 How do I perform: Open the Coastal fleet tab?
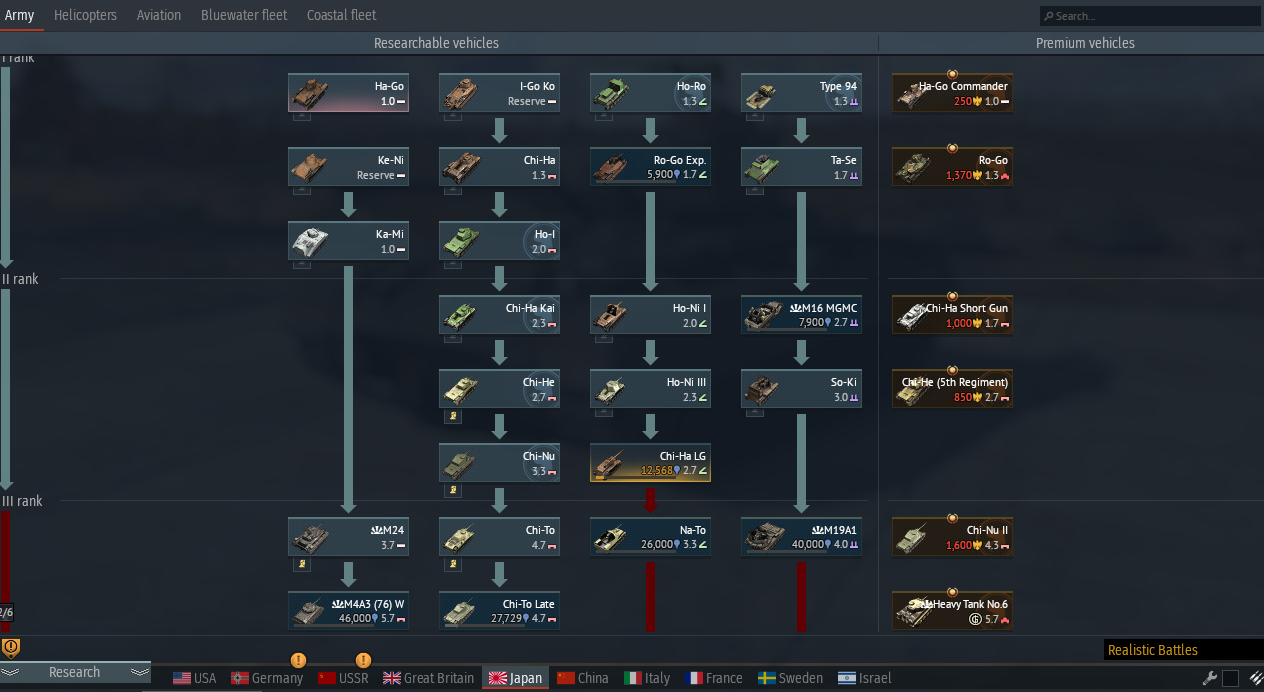click(x=342, y=15)
